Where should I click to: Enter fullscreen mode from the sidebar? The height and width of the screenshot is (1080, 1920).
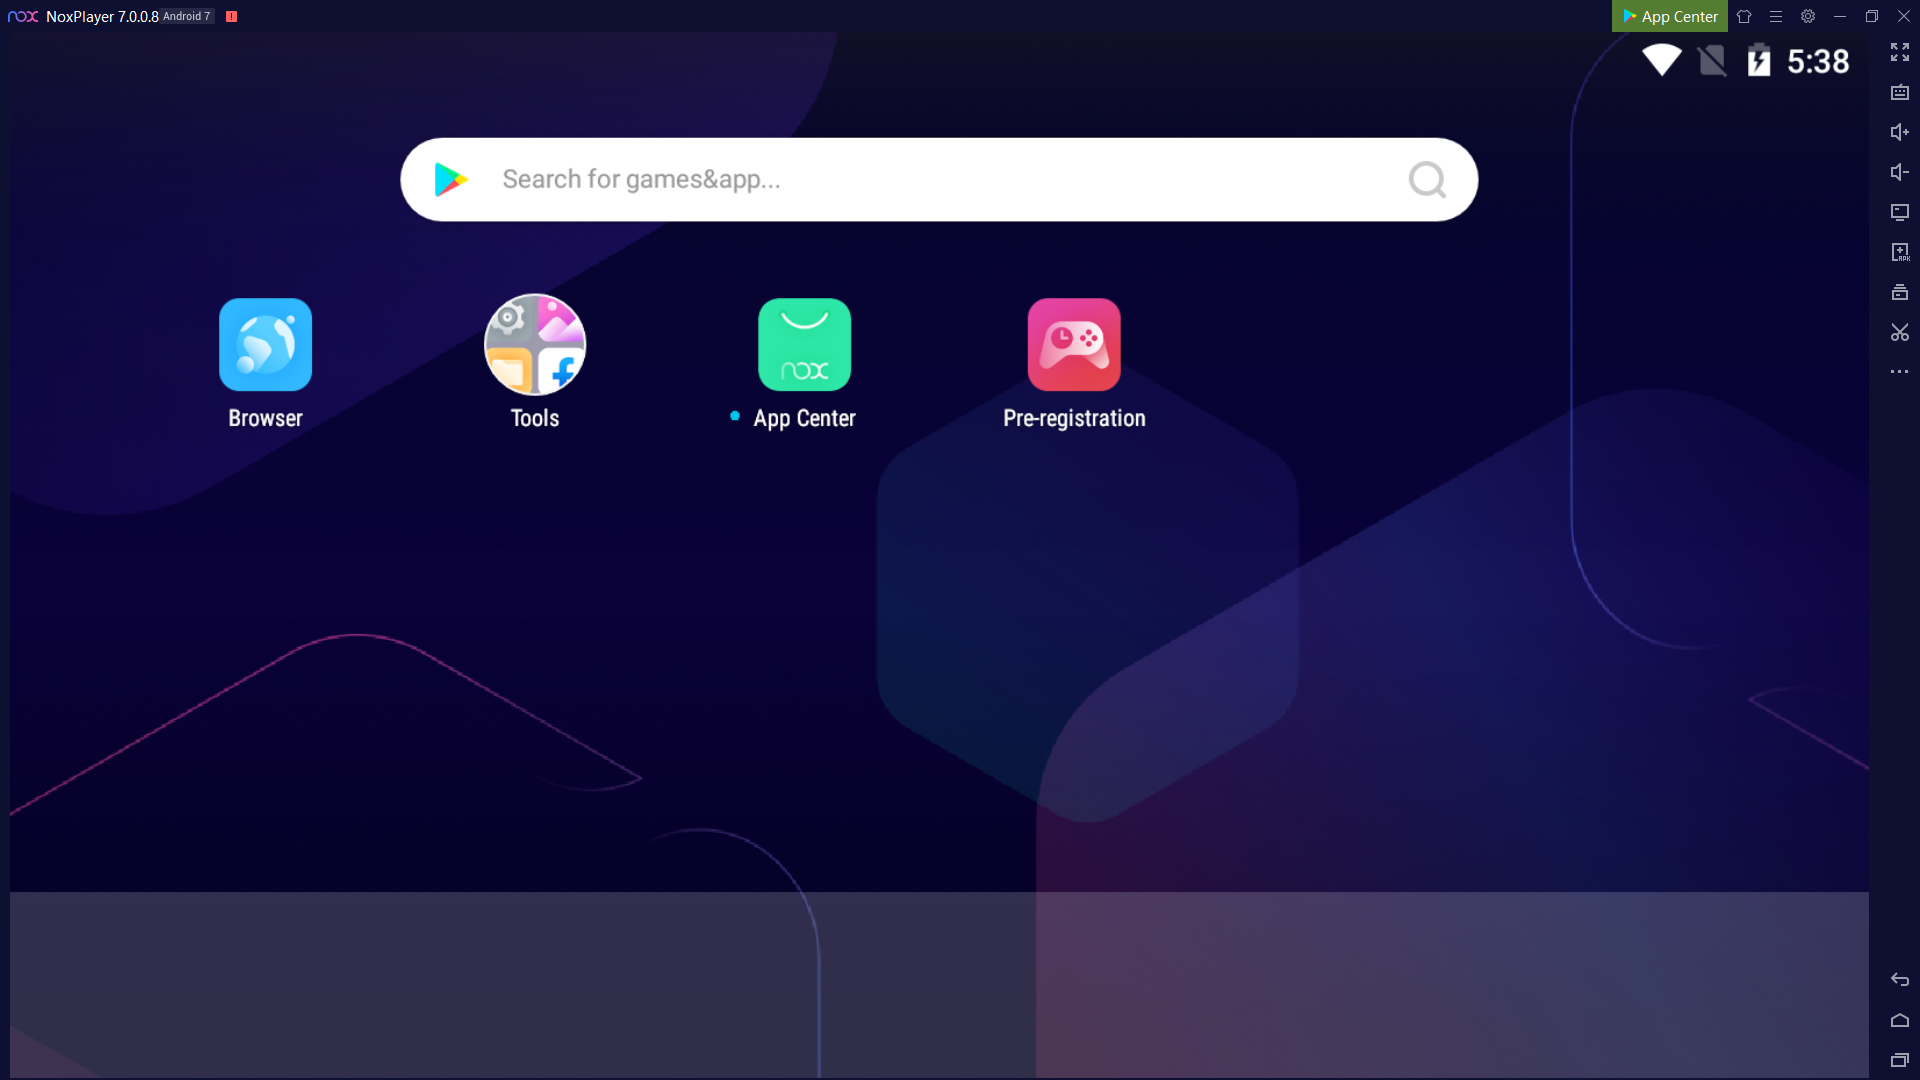(1899, 52)
